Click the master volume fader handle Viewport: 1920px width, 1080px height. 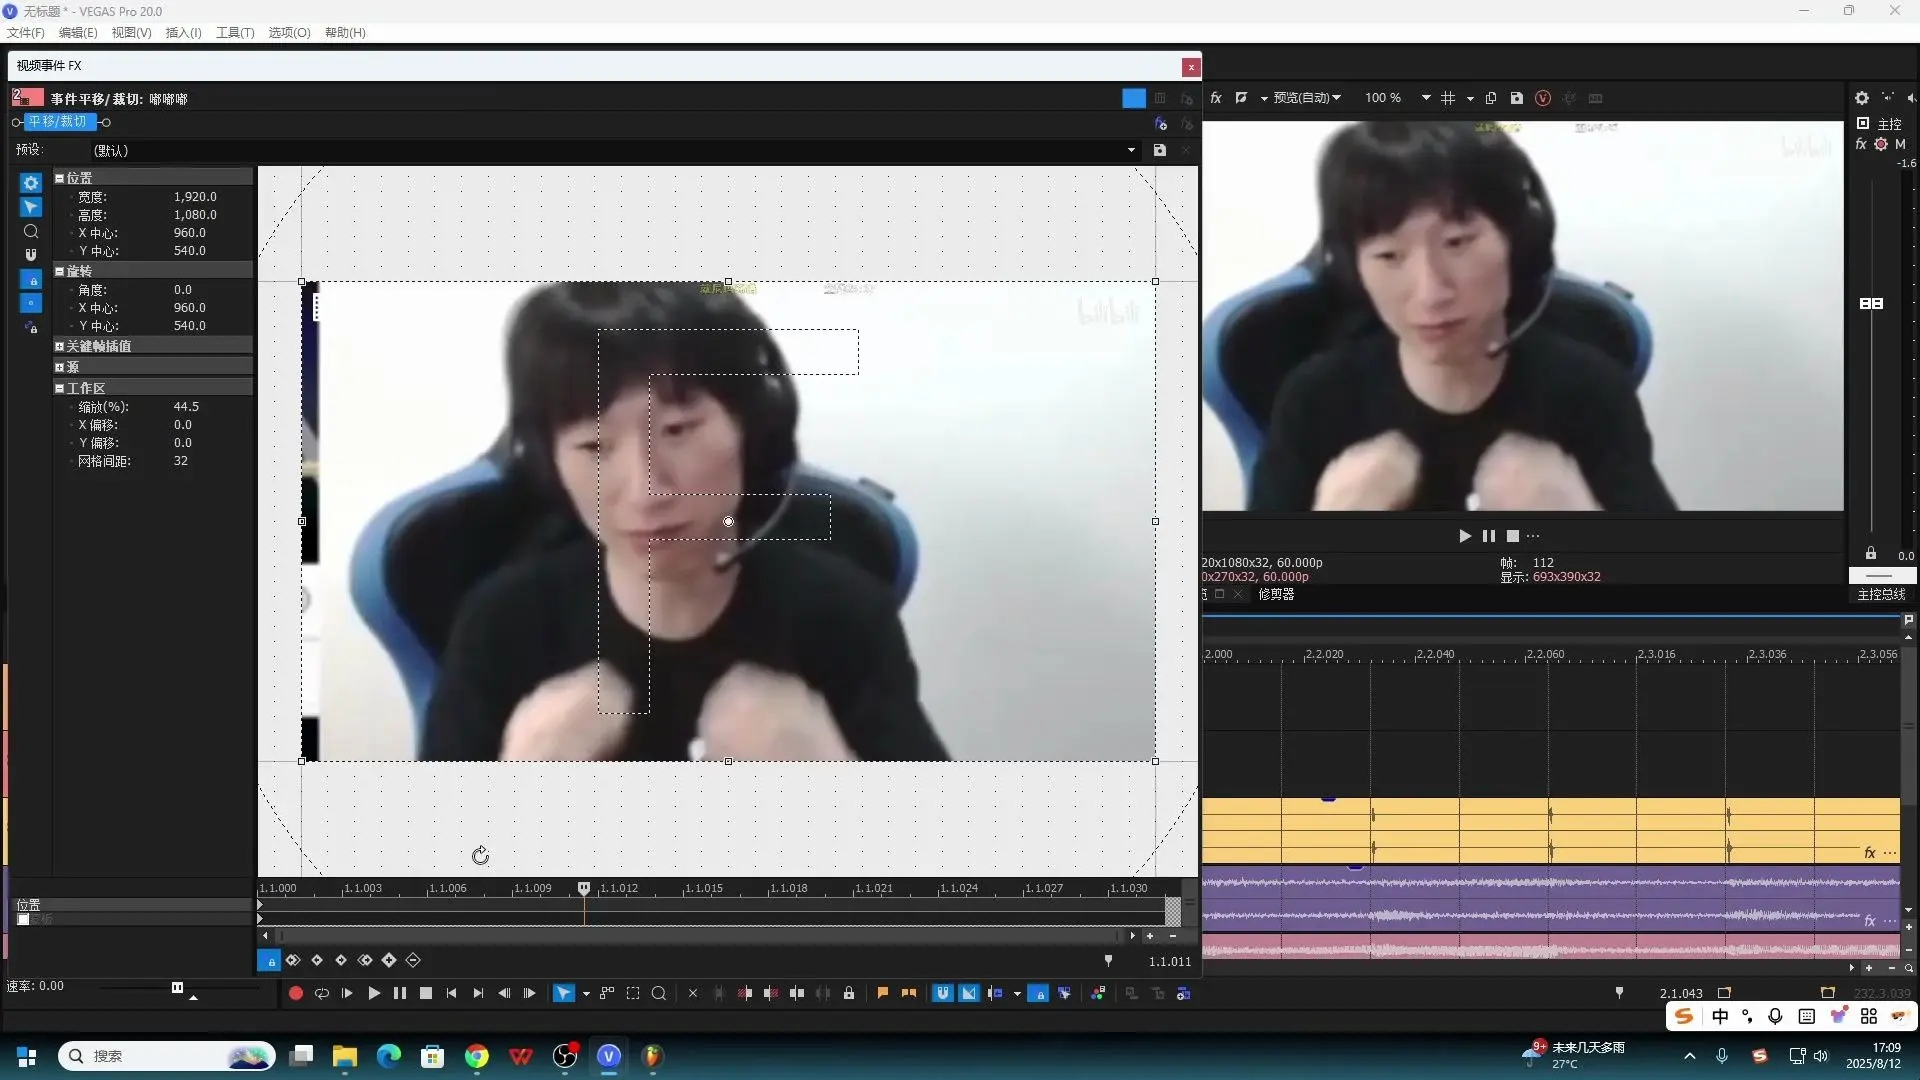(x=1871, y=303)
